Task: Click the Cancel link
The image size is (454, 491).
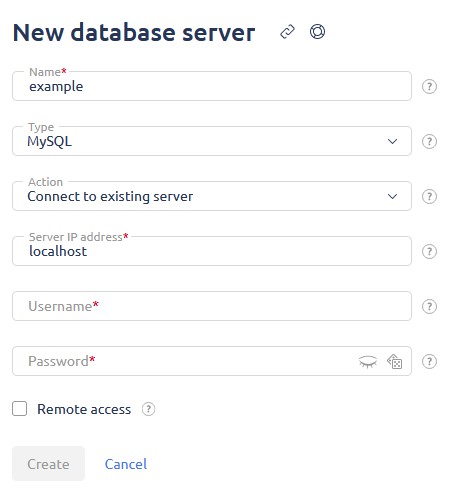Action: click(x=126, y=464)
